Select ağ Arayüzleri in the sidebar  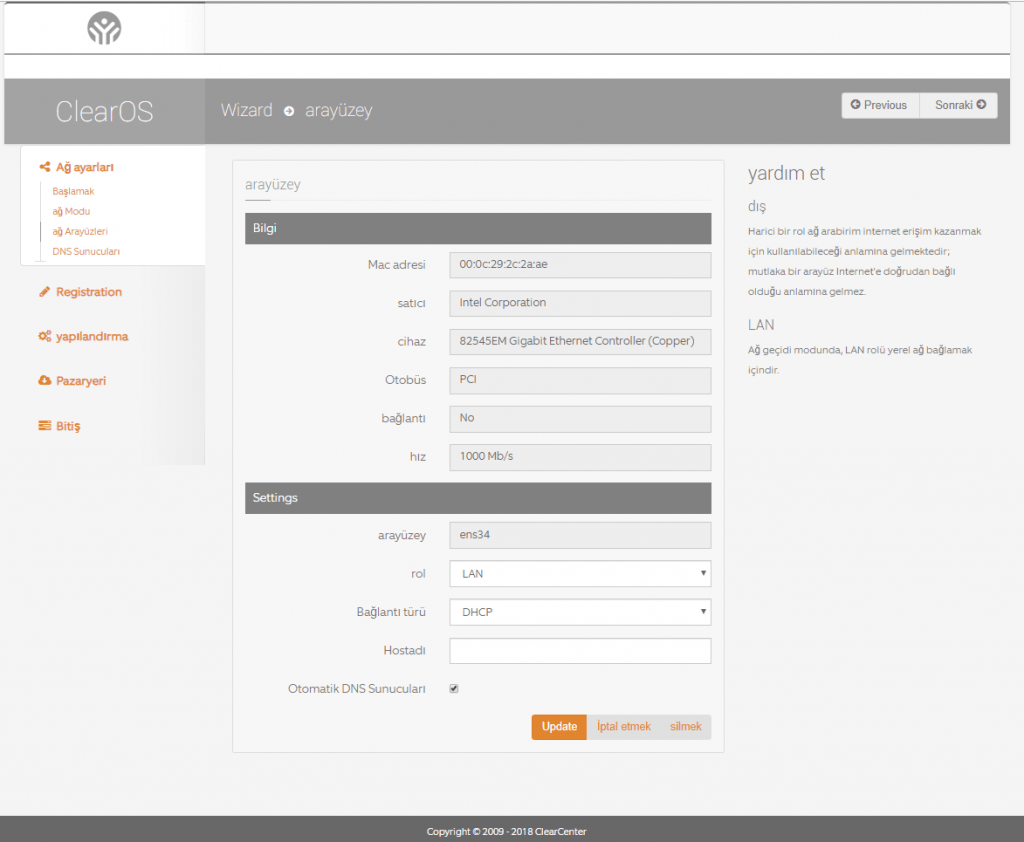tap(80, 231)
